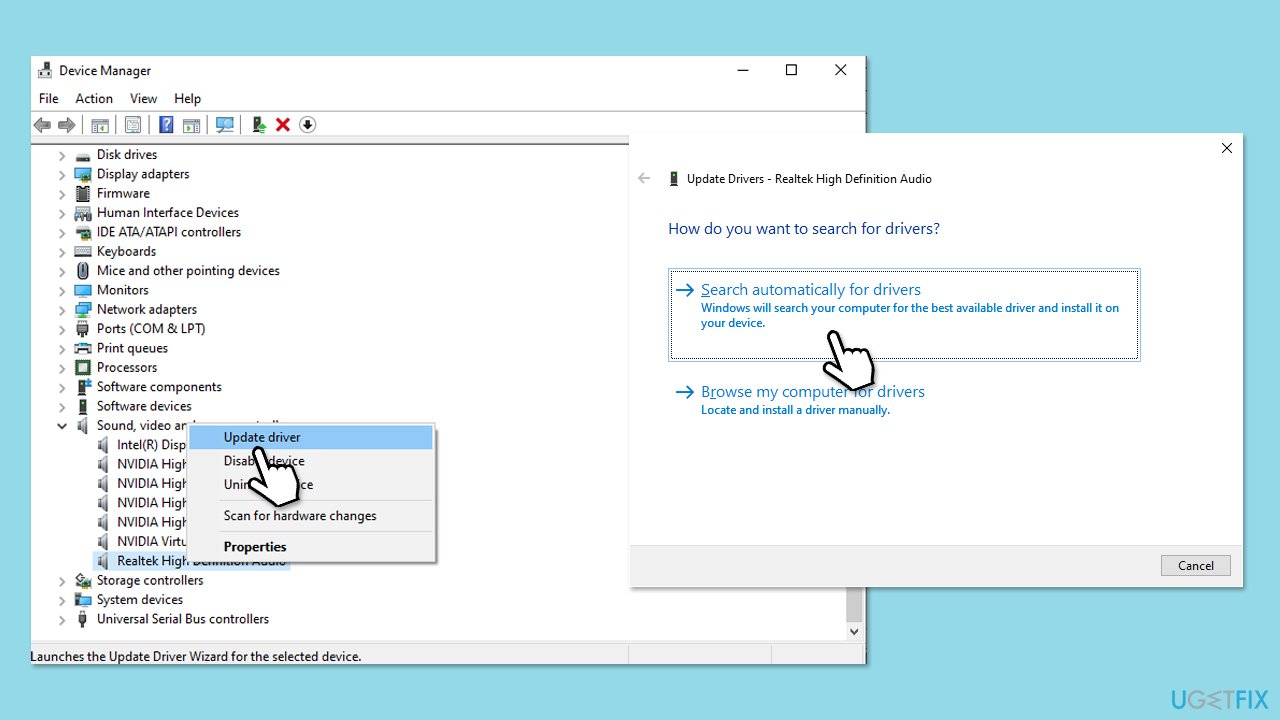This screenshot has height=720, width=1280.
Task: Select the Network adapters tree row label
Action: (x=147, y=309)
